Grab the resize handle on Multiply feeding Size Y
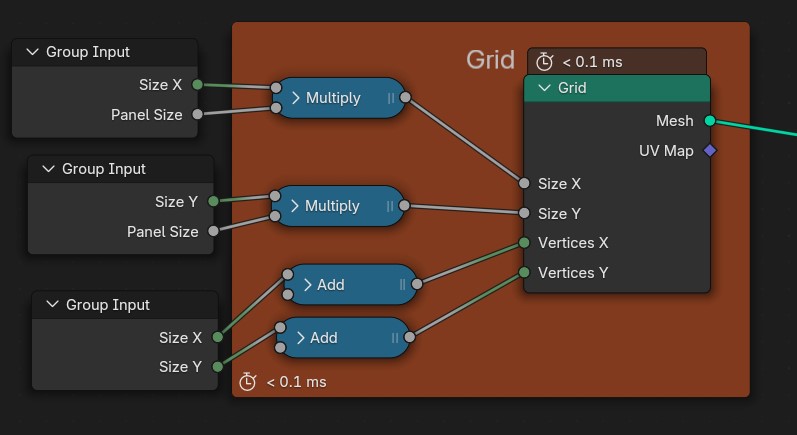The width and height of the screenshot is (797, 435). (x=390, y=206)
